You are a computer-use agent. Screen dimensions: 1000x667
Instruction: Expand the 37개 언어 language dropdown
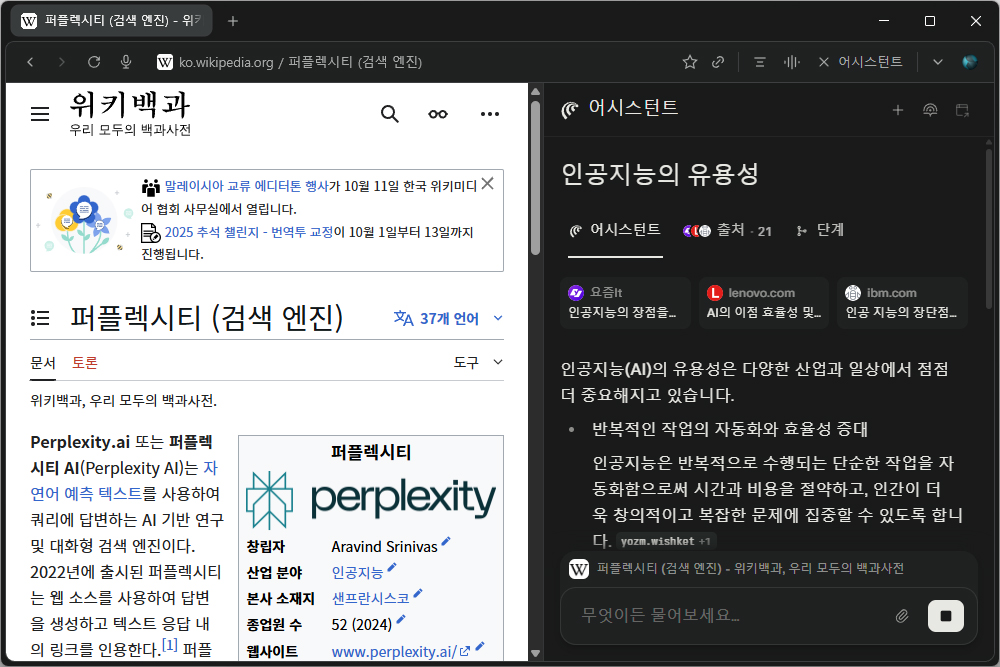448,318
